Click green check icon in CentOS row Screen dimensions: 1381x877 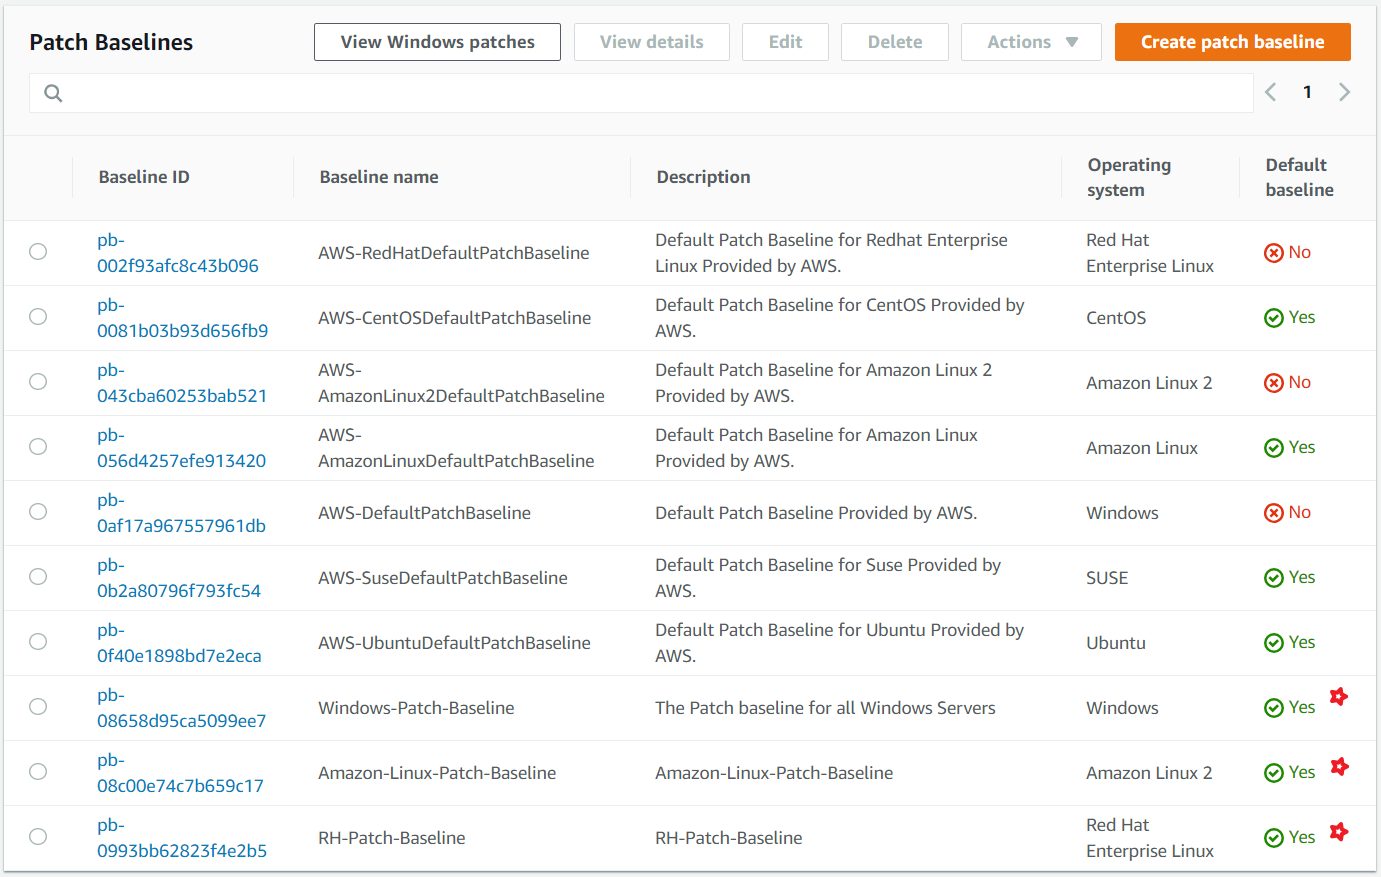point(1274,318)
